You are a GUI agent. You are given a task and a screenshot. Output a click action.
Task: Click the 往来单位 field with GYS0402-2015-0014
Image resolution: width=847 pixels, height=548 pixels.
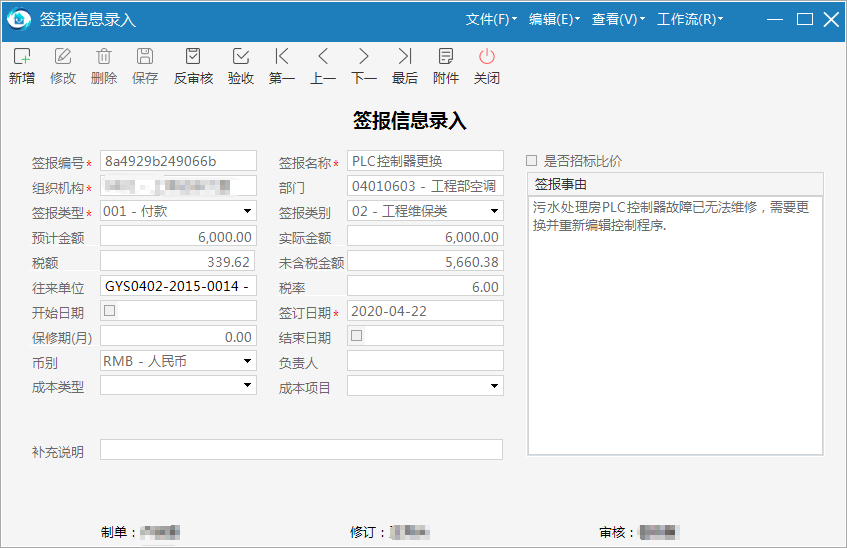178,286
